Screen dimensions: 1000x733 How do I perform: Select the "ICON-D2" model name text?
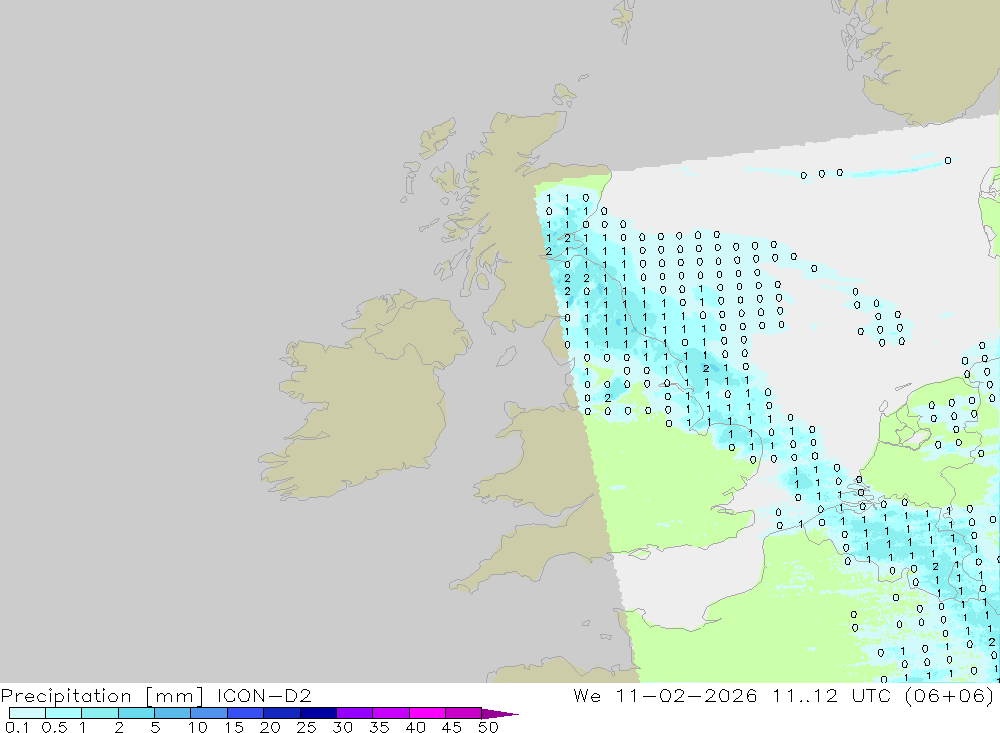click(x=264, y=695)
